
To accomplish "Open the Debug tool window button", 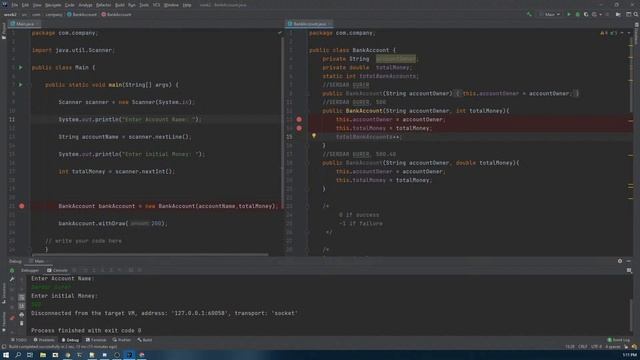I will 70,340.
